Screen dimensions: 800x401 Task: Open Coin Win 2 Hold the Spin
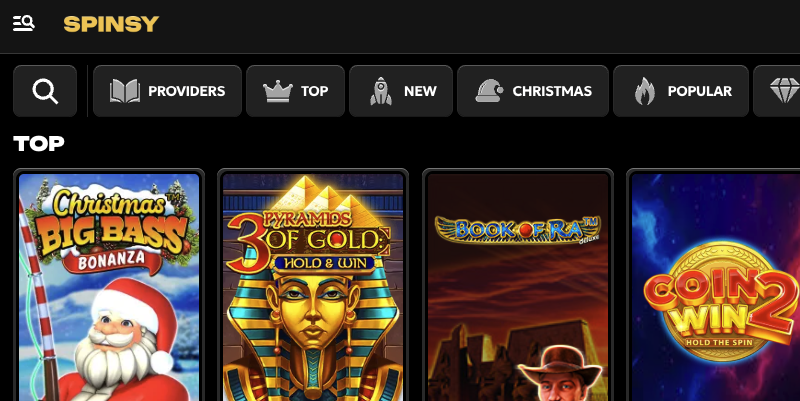coord(714,287)
